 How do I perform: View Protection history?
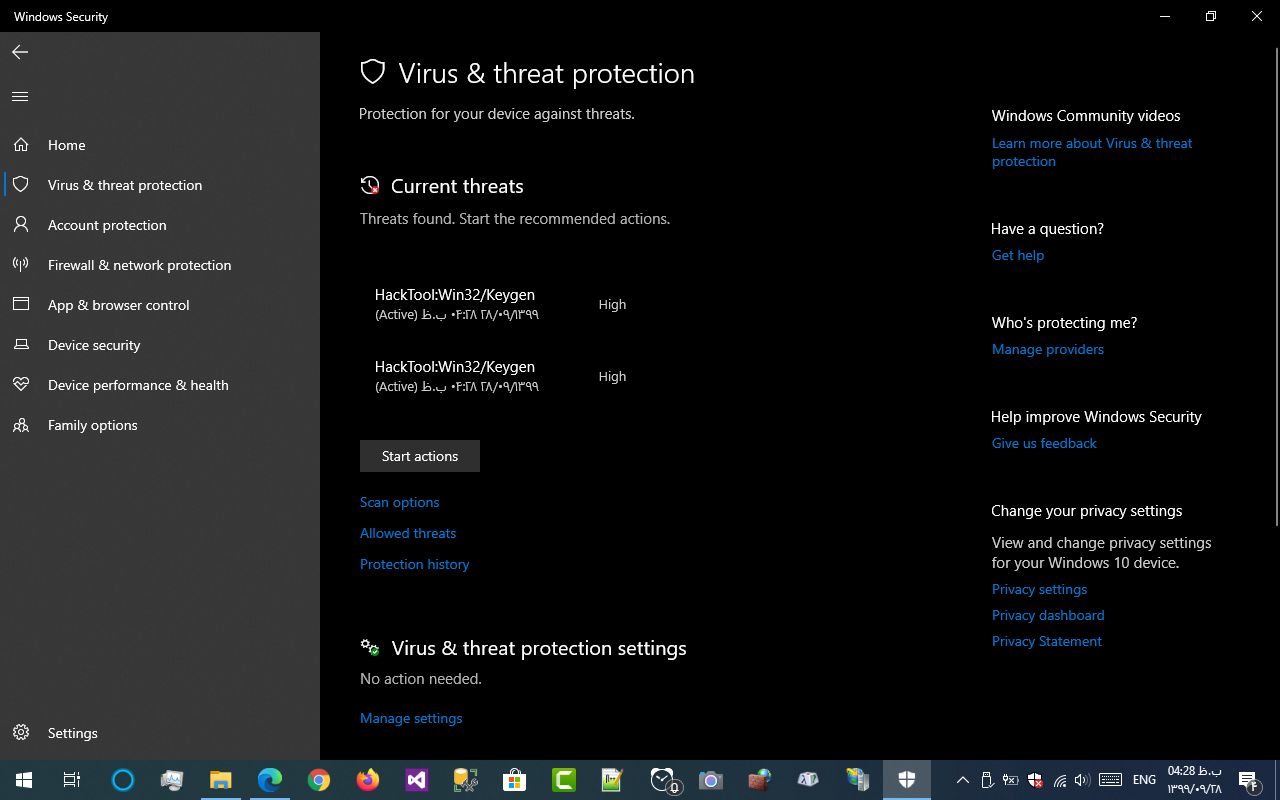[414, 564]
